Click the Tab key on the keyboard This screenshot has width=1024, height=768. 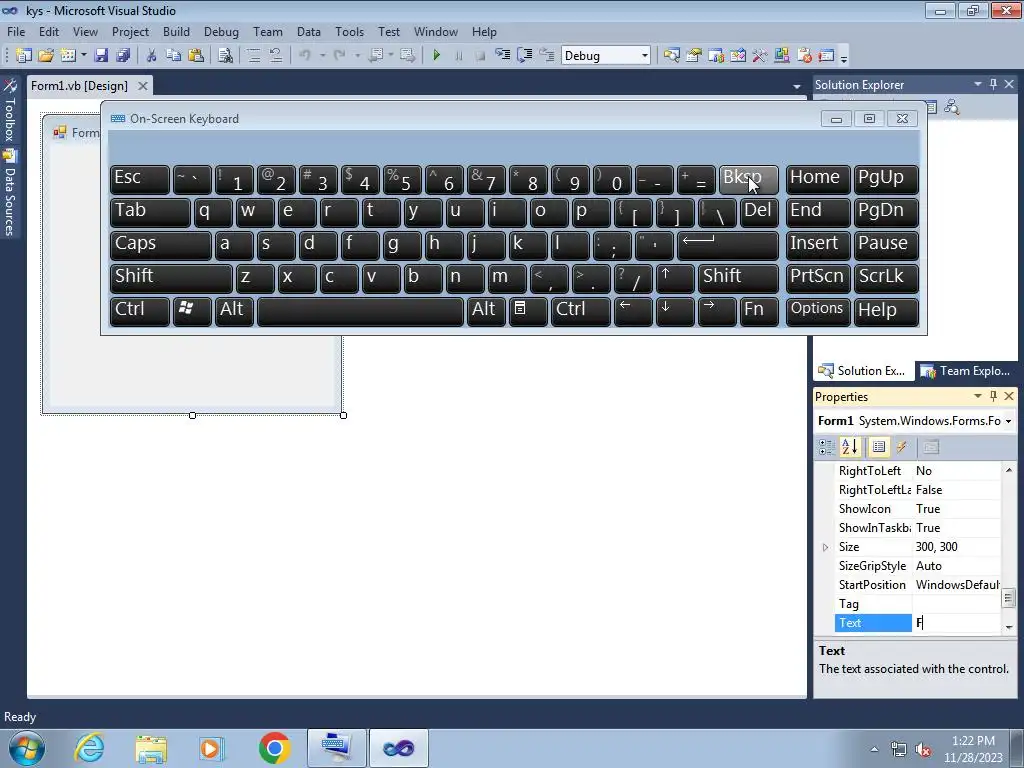click(x=150, y=212)
